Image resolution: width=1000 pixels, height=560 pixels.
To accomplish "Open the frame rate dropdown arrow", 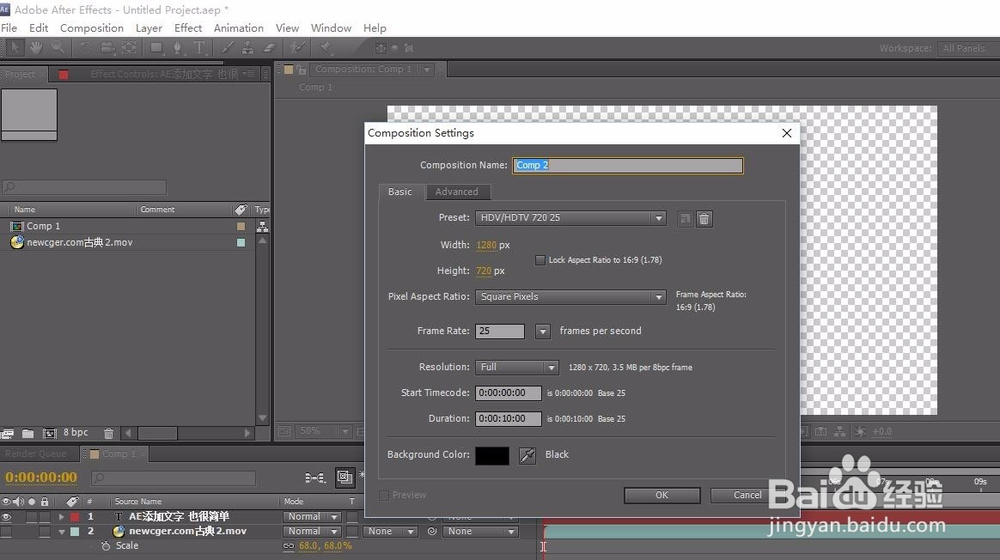I will pyautogui.click(x=542, y=332).
